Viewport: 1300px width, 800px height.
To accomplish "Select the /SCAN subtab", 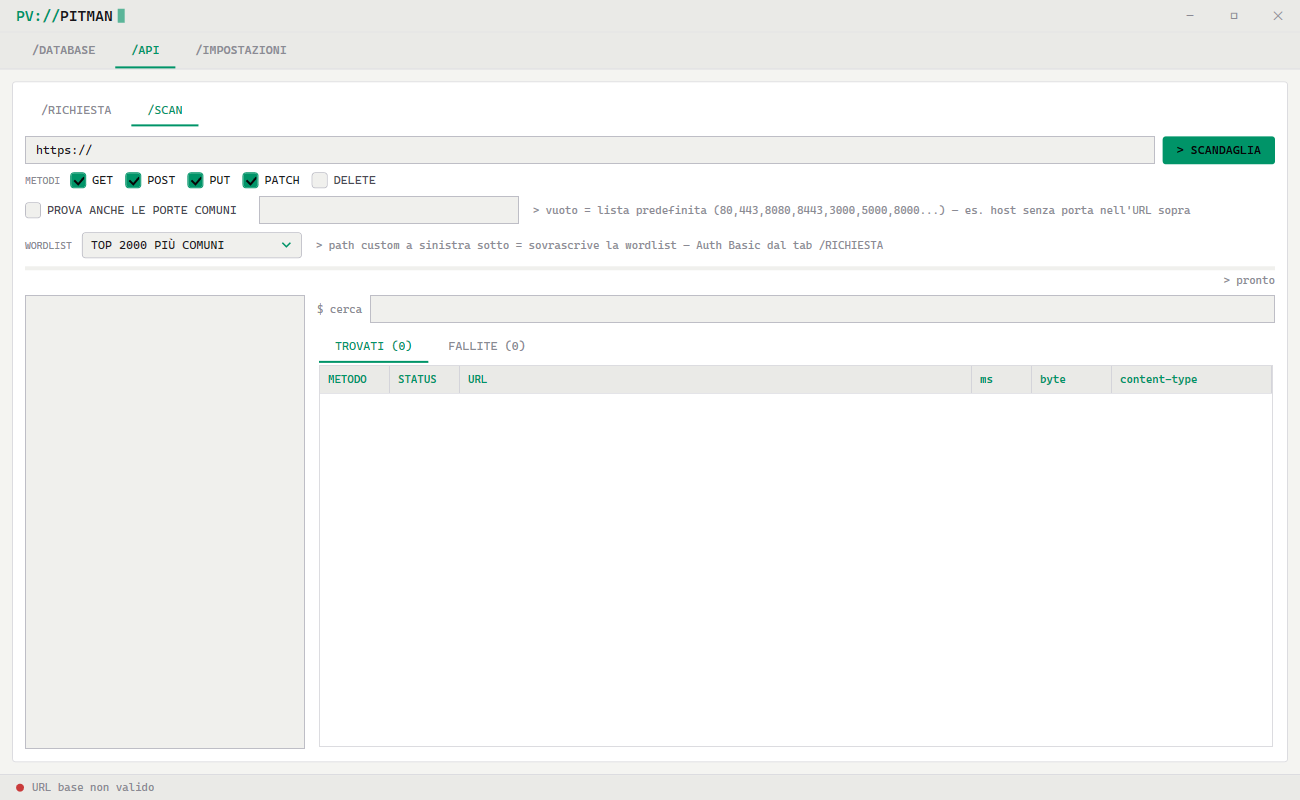I will coord(165,110).
